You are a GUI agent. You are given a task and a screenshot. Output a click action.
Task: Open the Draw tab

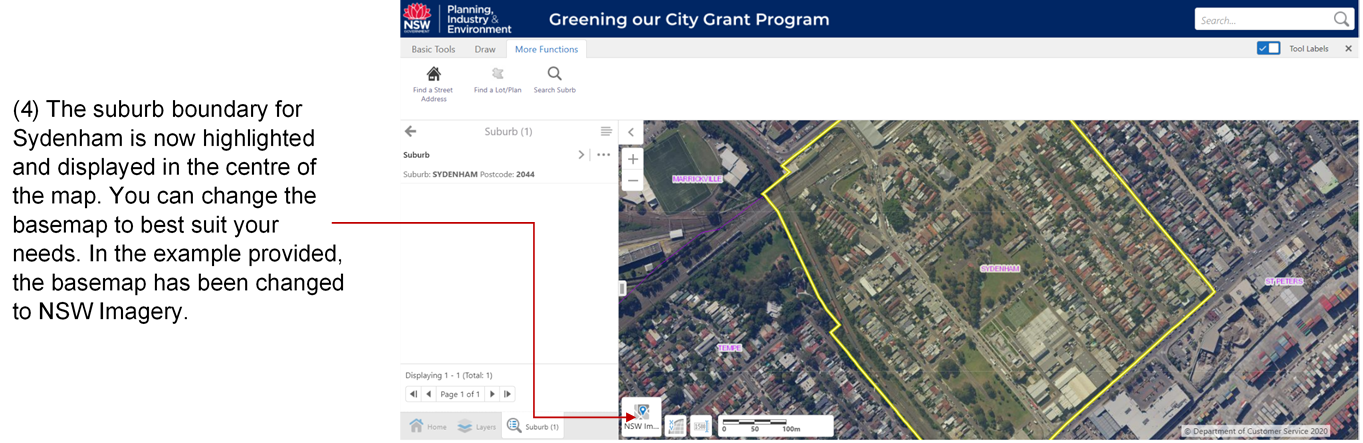485,49
